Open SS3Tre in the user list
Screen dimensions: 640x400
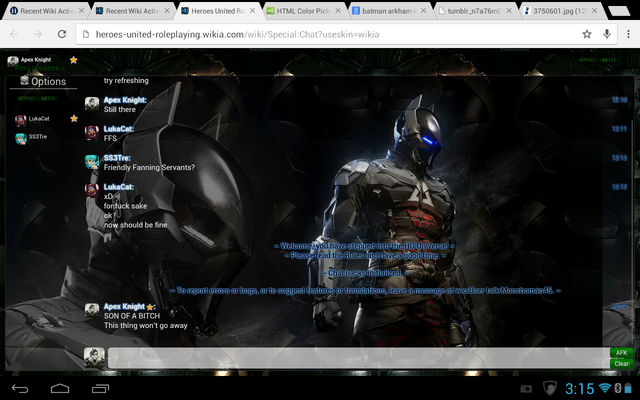click(38, 137)
